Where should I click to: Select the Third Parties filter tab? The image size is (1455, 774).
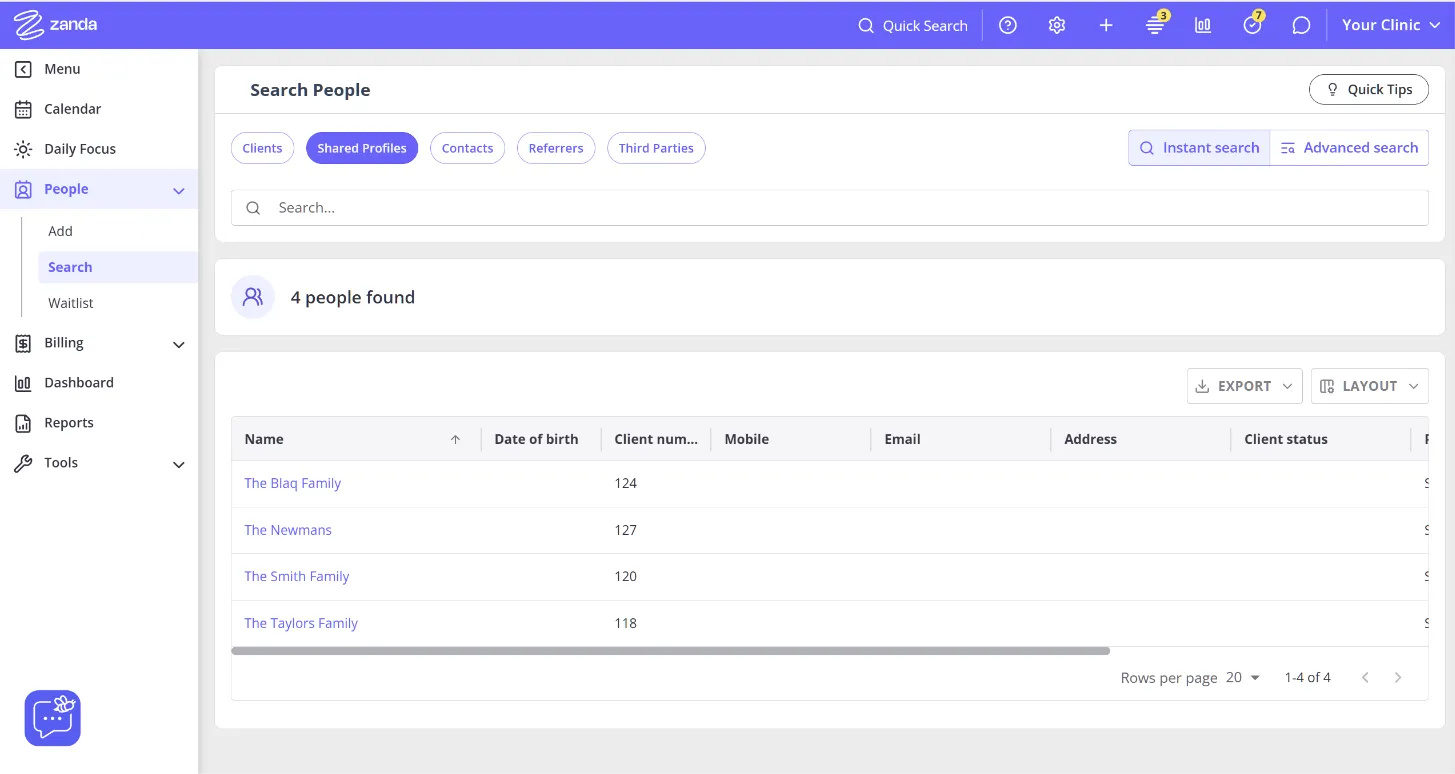[x=656, y=148]
